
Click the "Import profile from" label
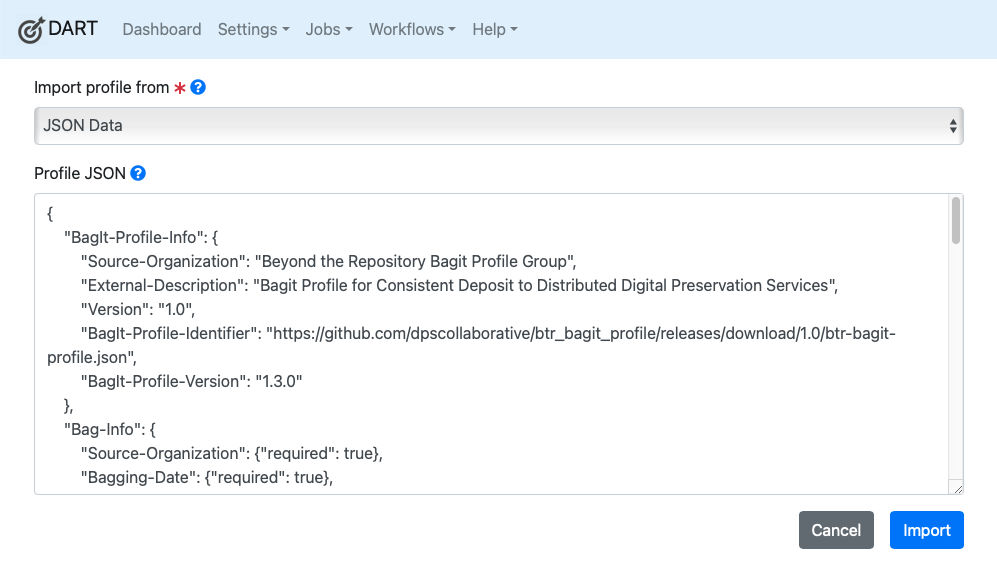point(102,88)
